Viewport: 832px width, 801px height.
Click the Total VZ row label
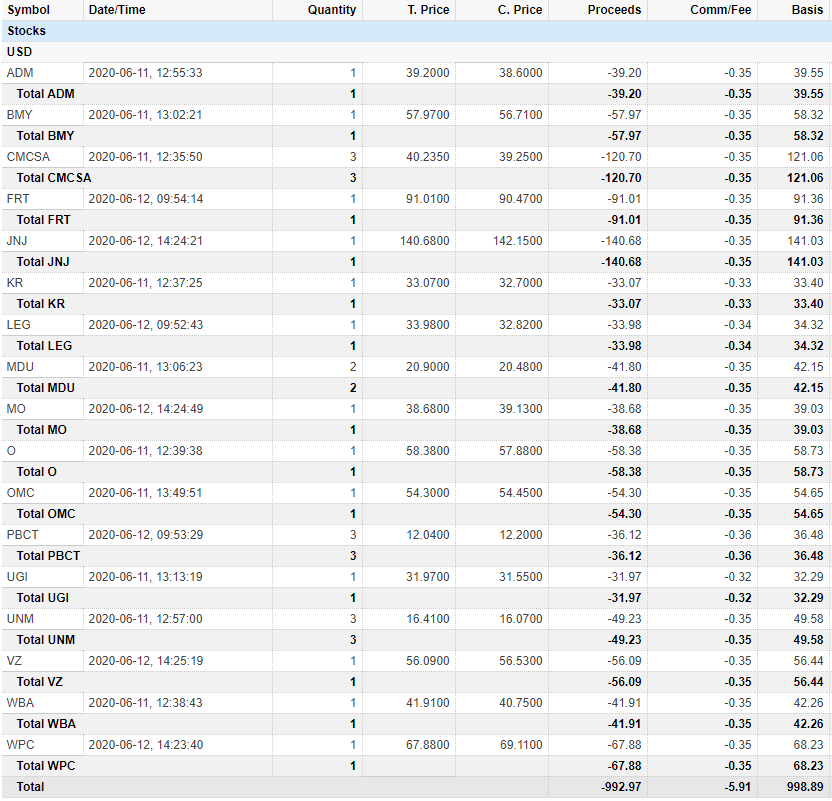coord(39,682)
